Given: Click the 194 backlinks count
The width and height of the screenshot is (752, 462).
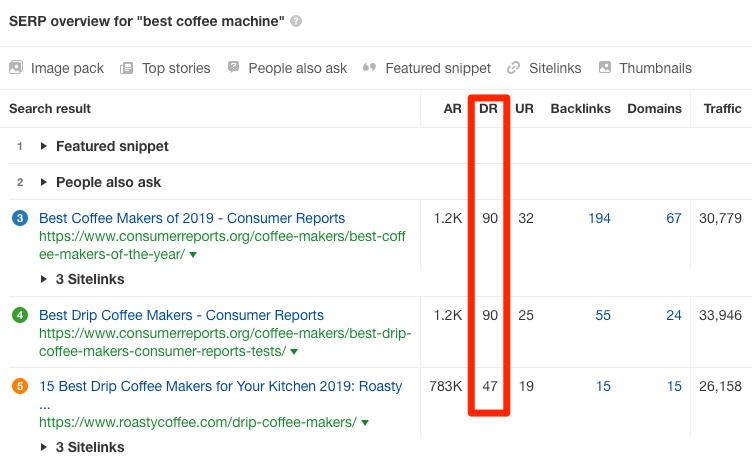Looking at the screenshot, I should coord(599,218).
